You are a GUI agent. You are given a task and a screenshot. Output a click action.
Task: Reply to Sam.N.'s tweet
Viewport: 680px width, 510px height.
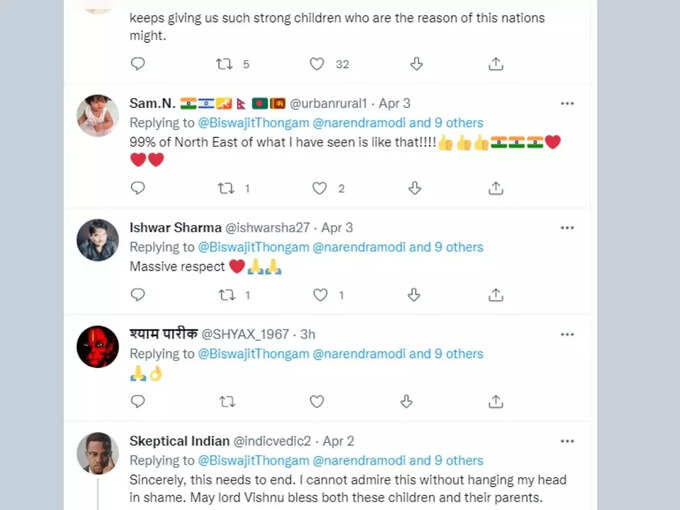coord(137,188)
